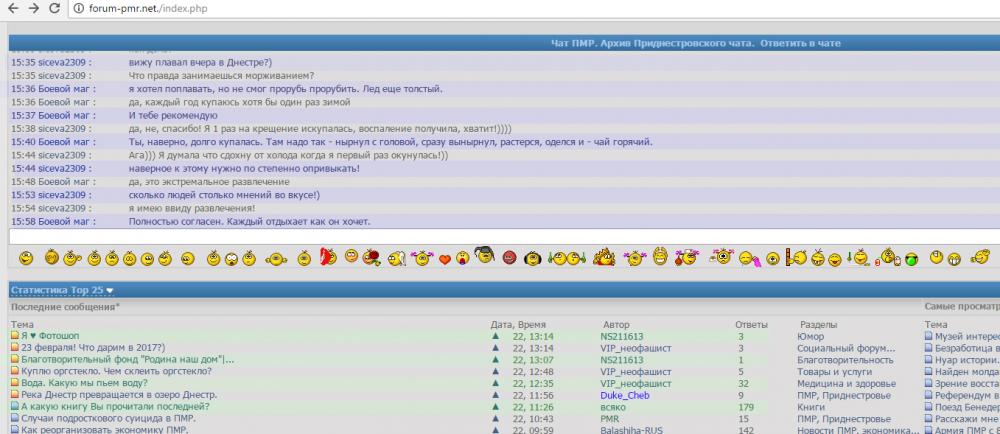The width and height of the screenshot is (1000, 434).
Task: Insert the dark red angry face emoticon
Action: click(510, 258)
